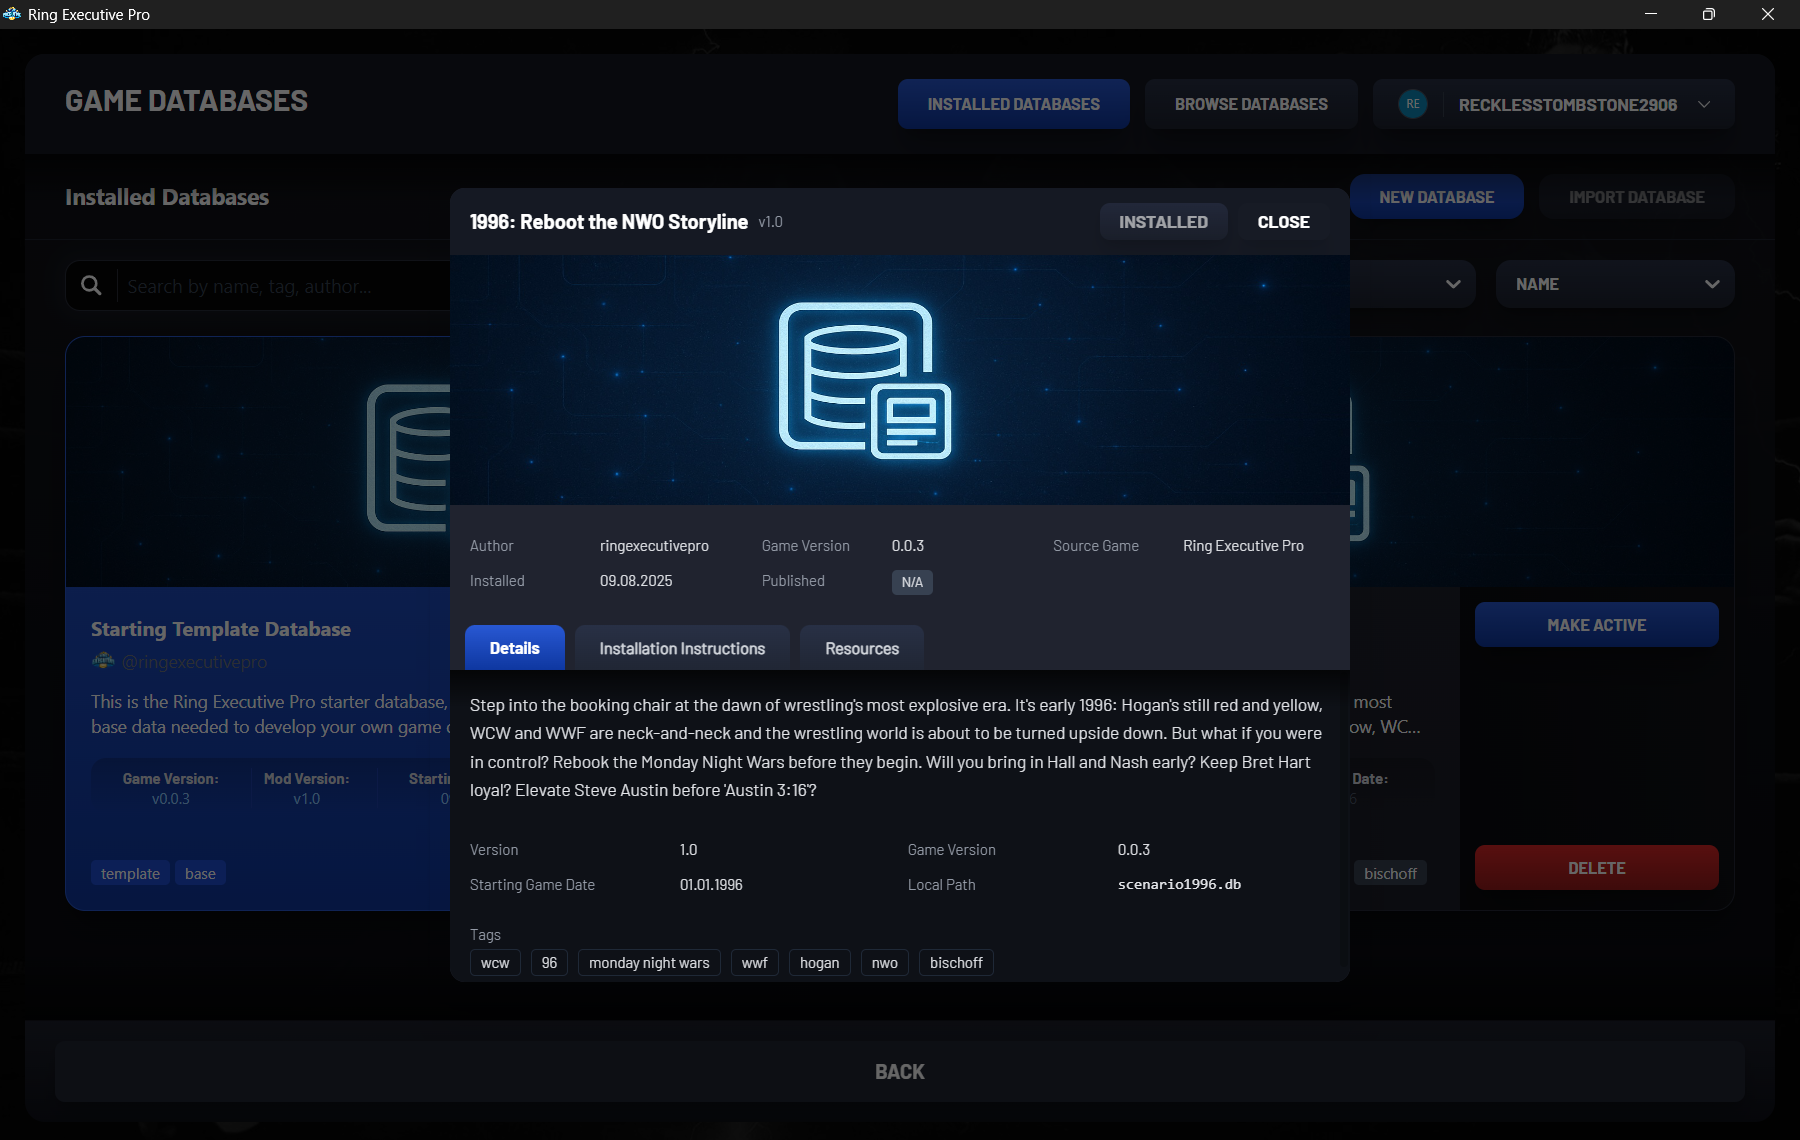The height and width of the screenshot is (1140, 1800).
Task: Open the Resources tab
Action: click(862, 648)
